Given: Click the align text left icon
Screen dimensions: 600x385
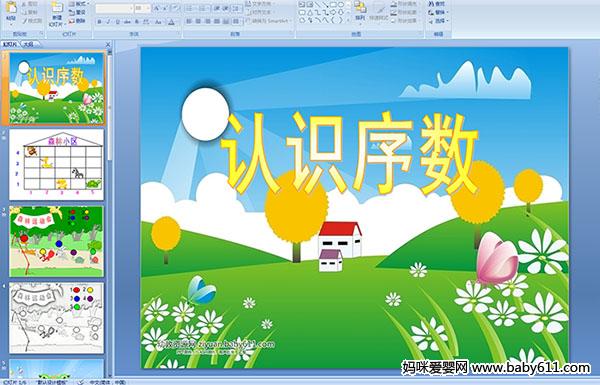Looking at the screenshot, I should [x=189, y=22].
